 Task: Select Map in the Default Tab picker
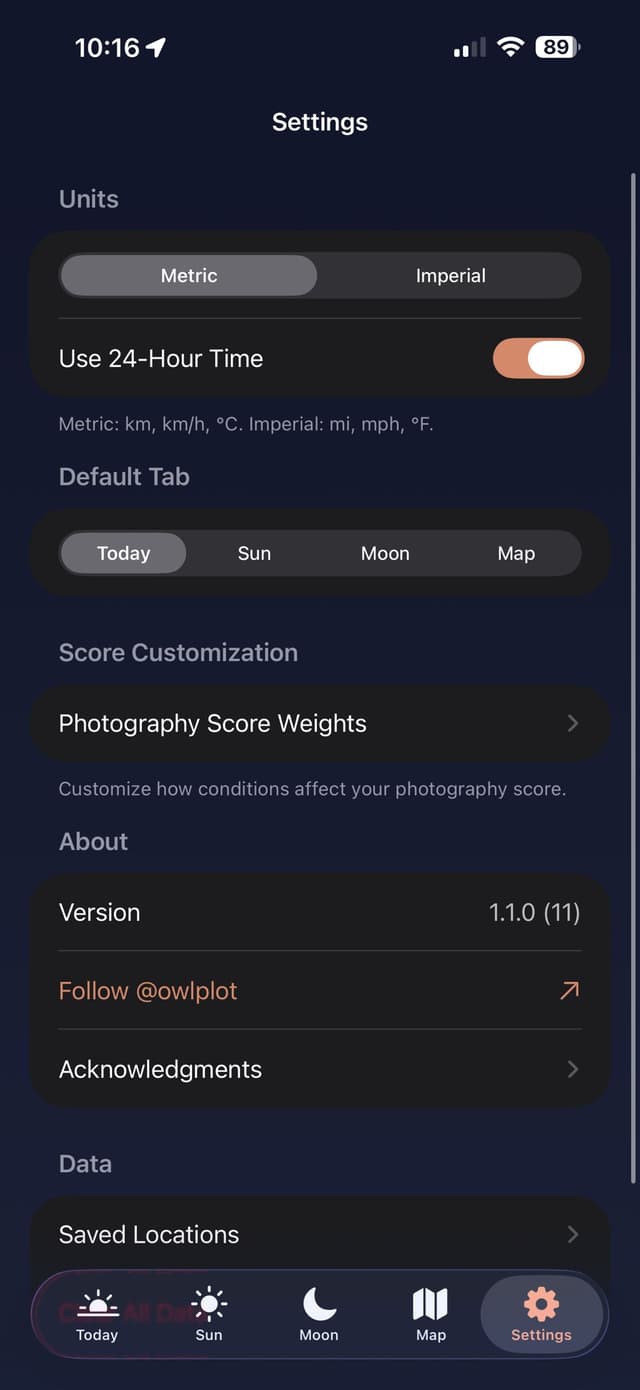516,553
